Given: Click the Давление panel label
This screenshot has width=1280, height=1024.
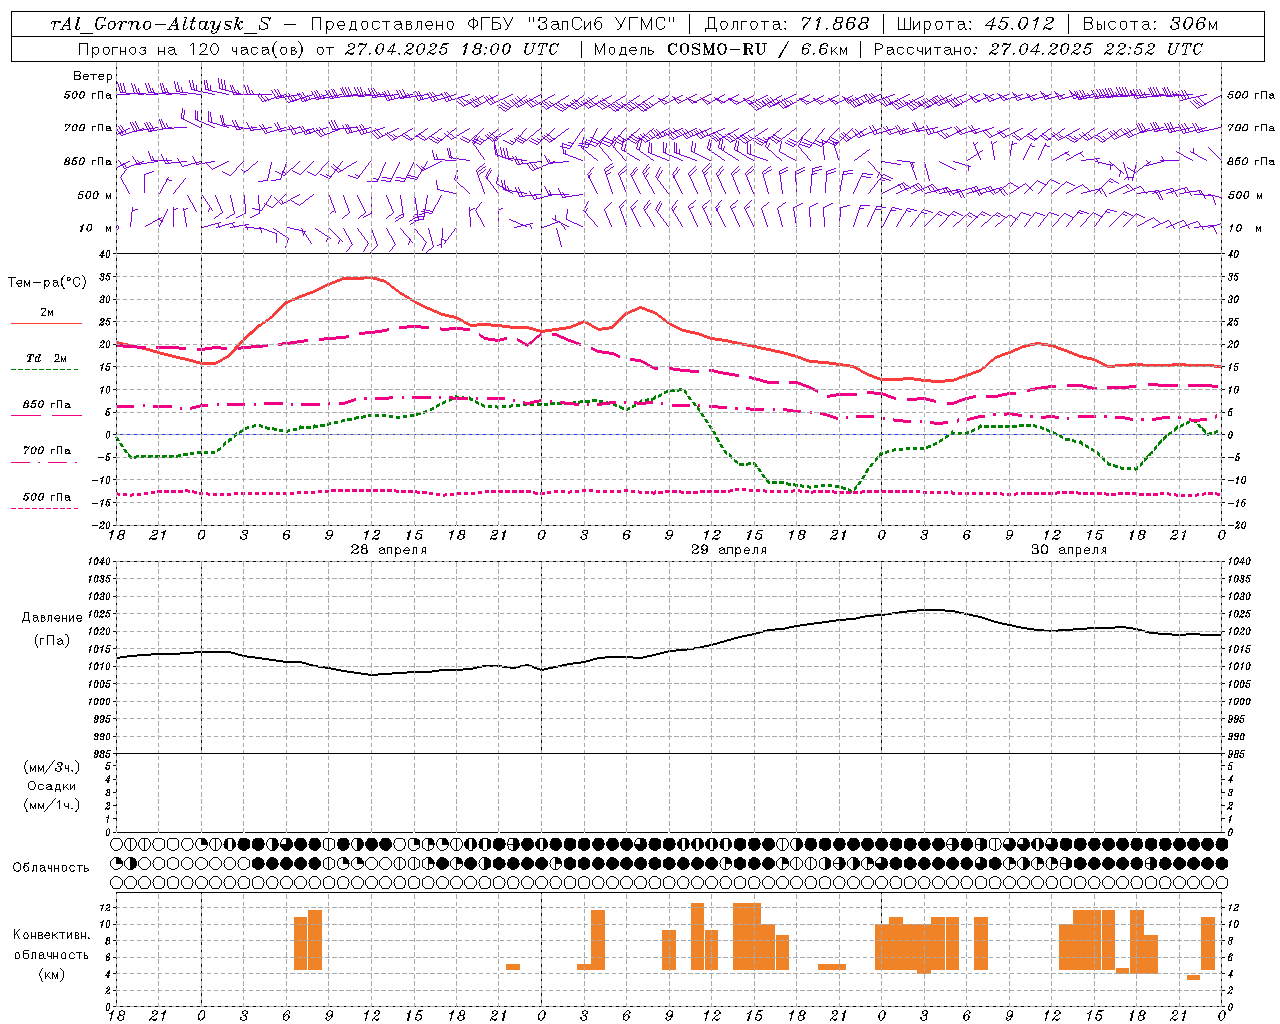Looking at the screenshot, I should (x=52, y=618).
